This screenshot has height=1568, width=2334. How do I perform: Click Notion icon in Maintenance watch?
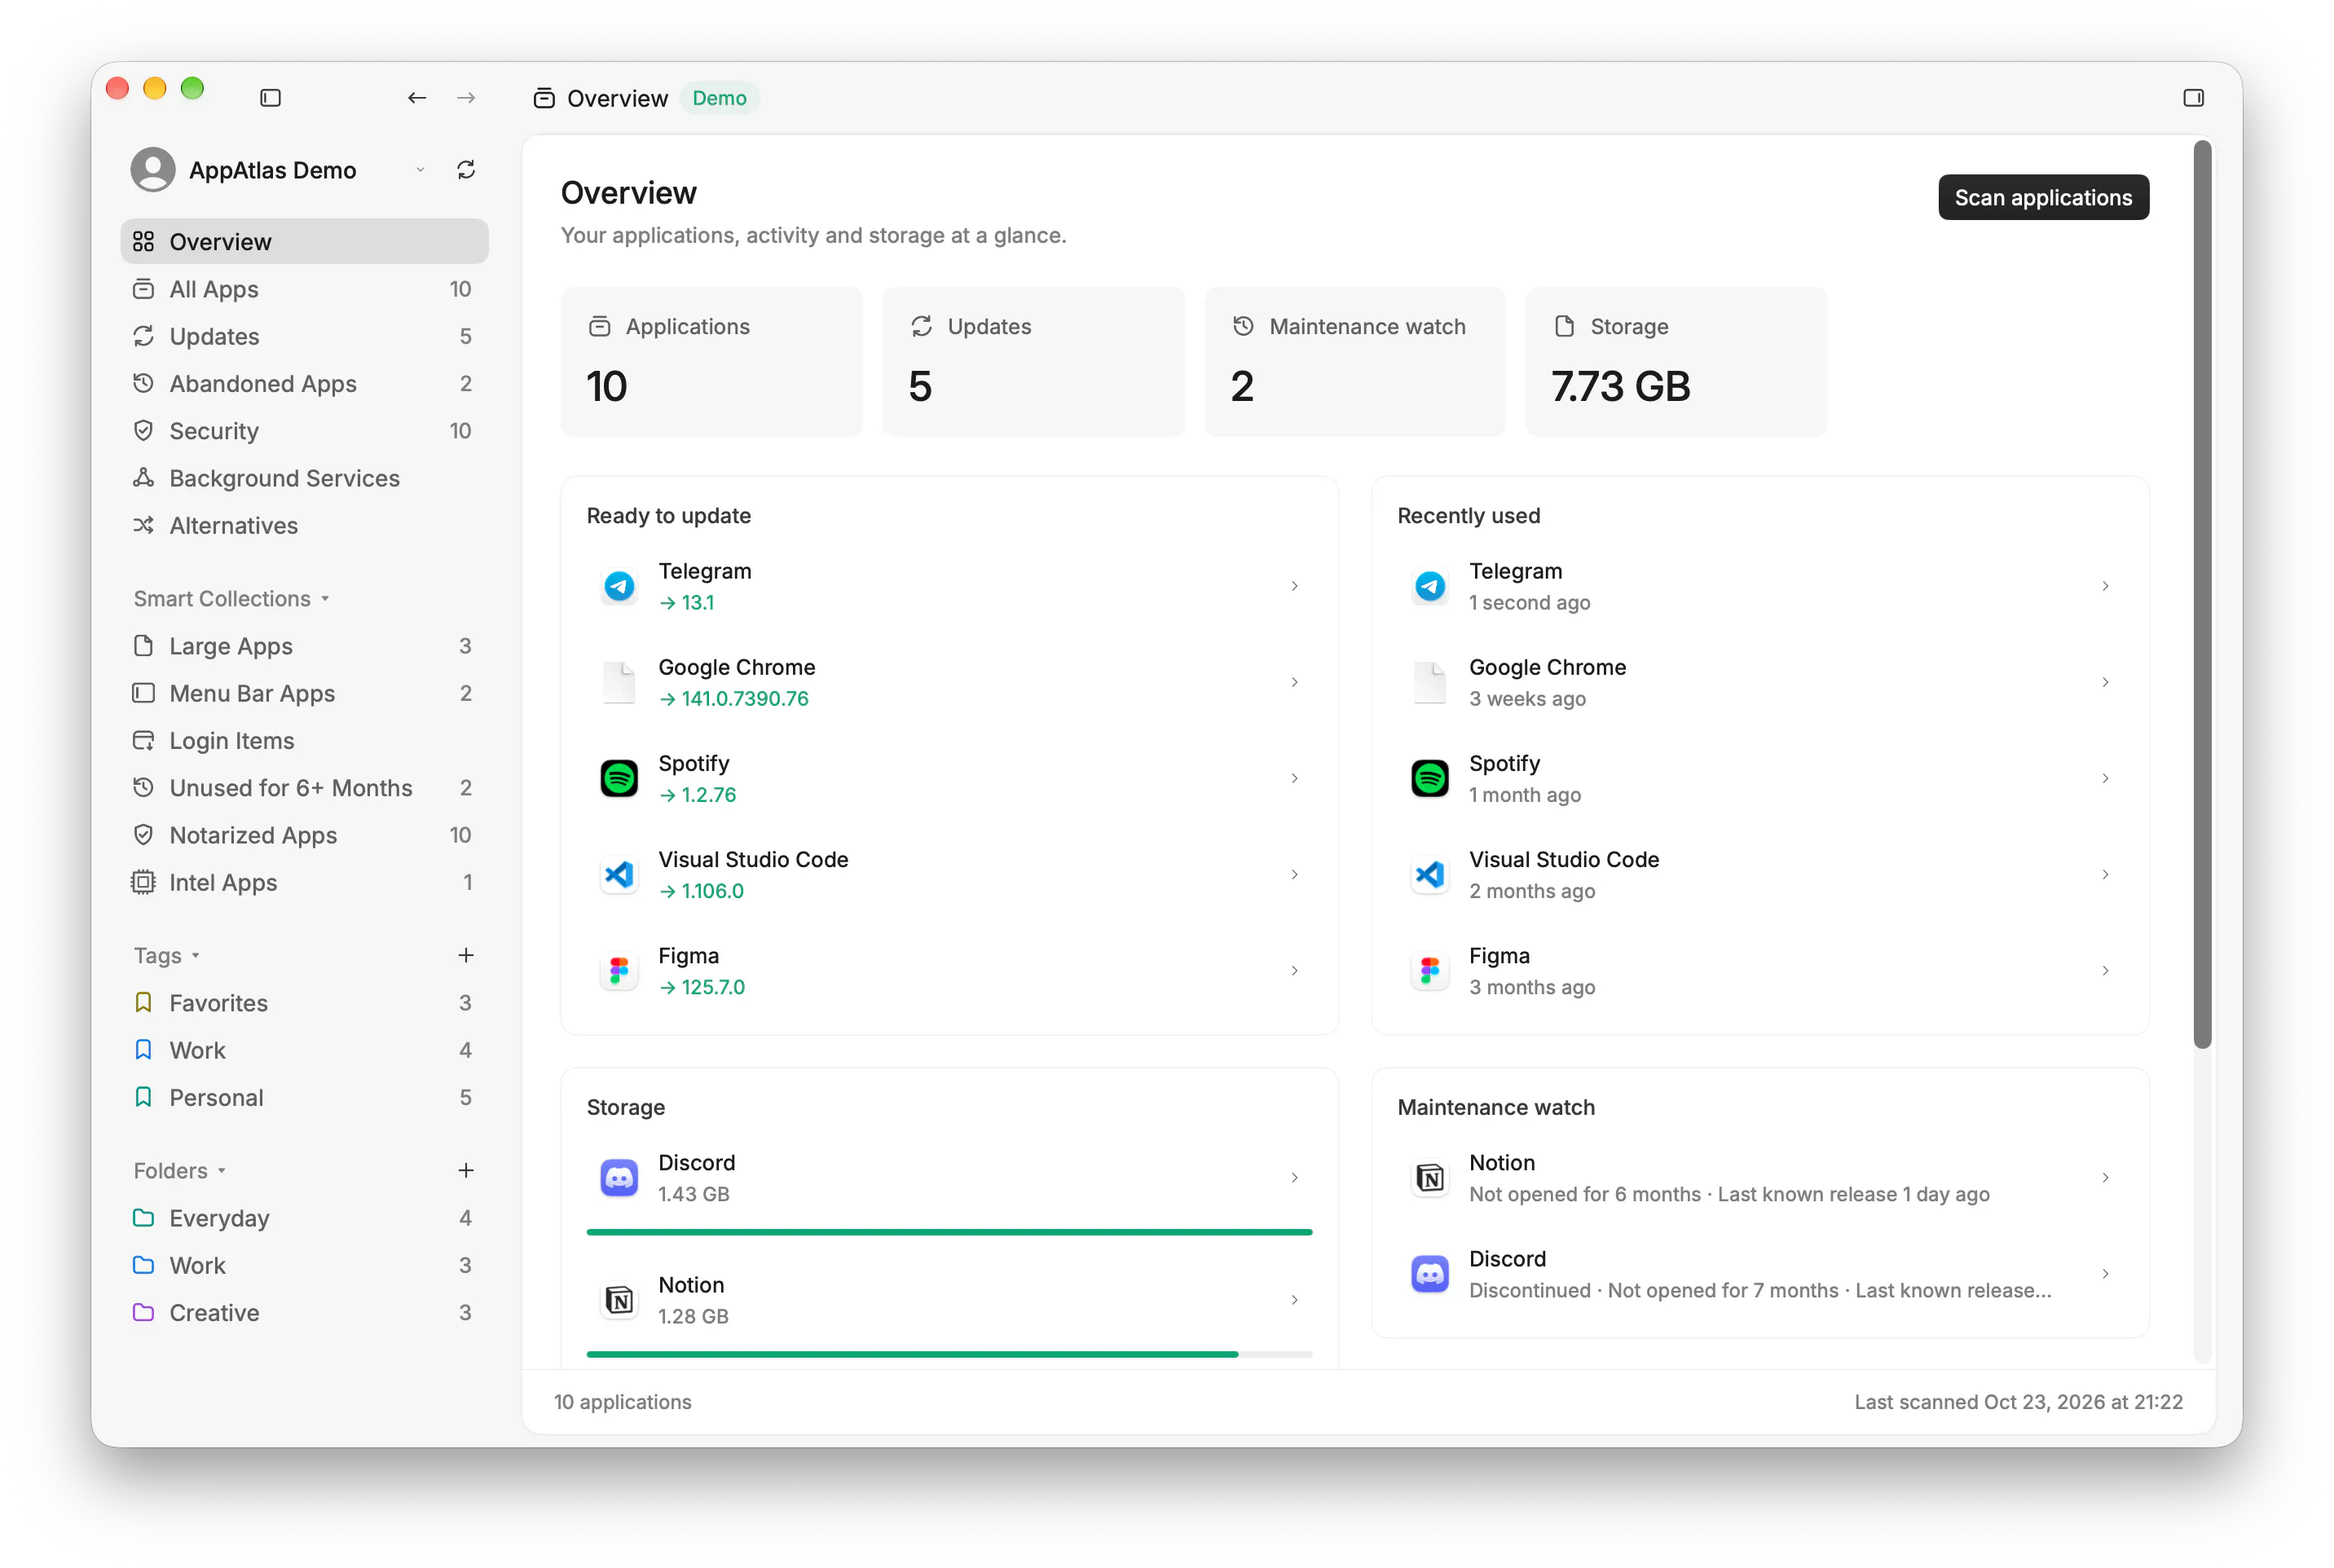pyautogui.click(x=1430, y=1178)
